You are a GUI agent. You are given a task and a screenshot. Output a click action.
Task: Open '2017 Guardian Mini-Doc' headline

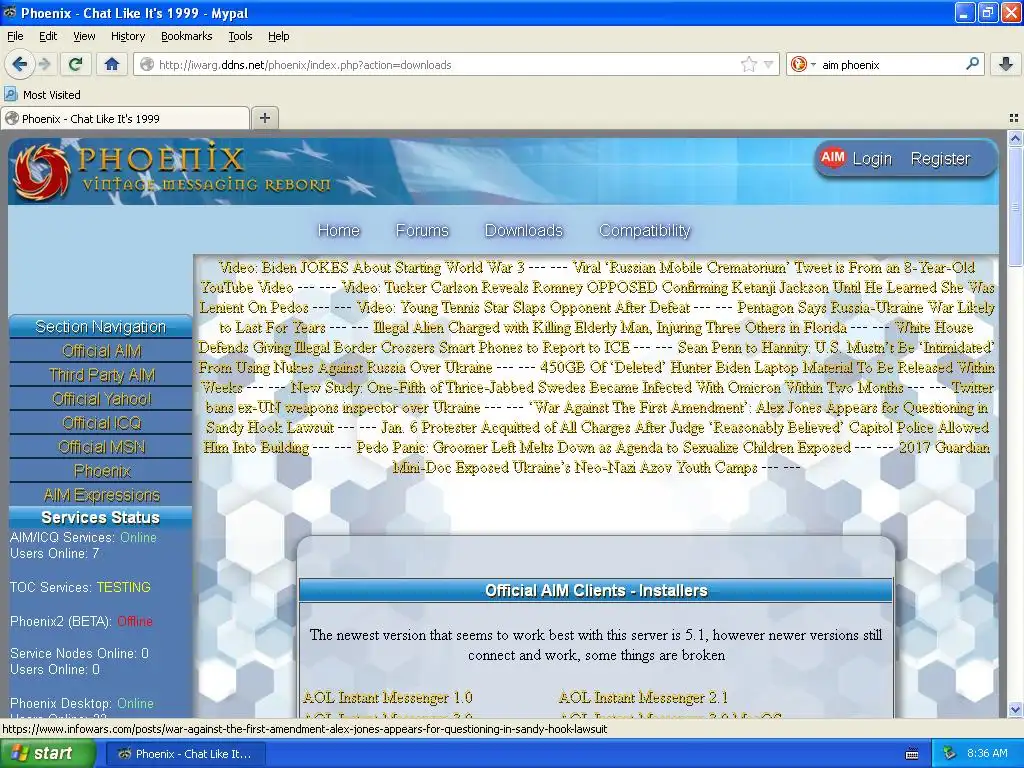[691, 457]
